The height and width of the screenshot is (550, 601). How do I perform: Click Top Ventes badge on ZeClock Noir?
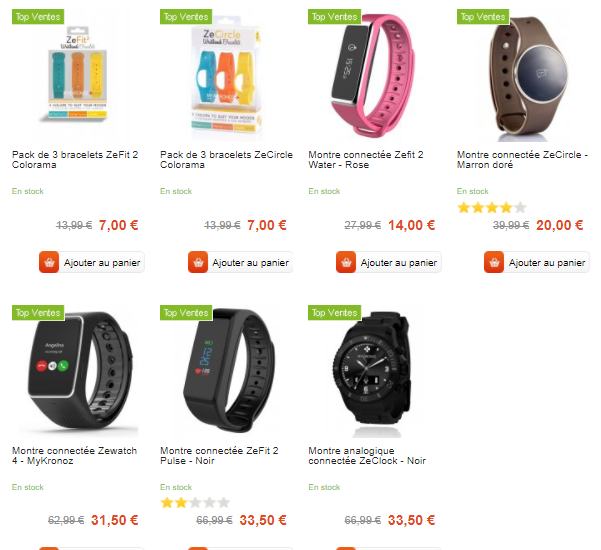pyautogui.click(x=335, y=313)
